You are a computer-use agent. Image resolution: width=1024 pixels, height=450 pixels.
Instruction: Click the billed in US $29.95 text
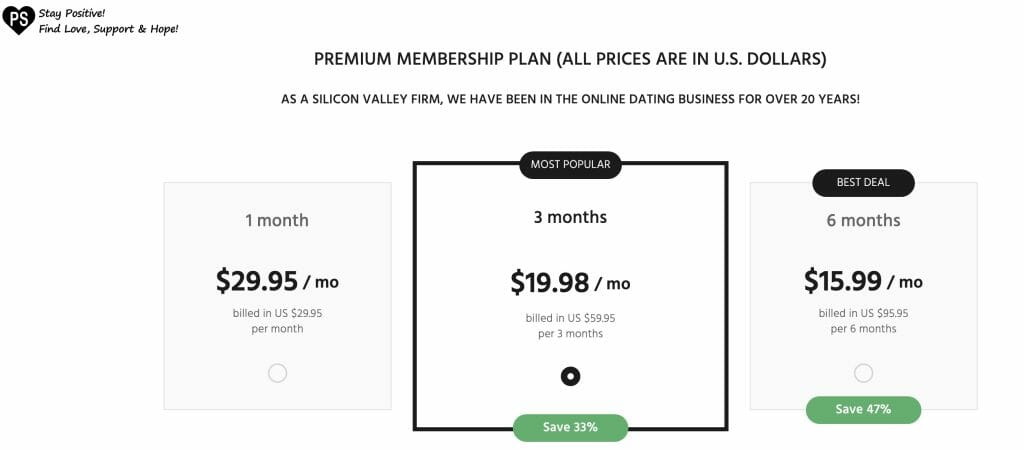pos(278,313)
